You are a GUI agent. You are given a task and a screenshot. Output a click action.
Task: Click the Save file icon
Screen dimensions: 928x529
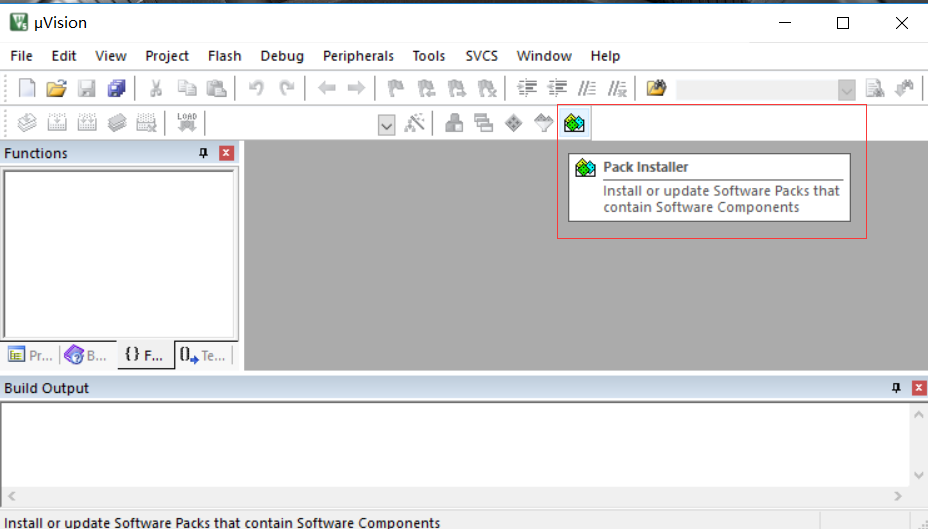pyautogui.click(x=87, y=89)
